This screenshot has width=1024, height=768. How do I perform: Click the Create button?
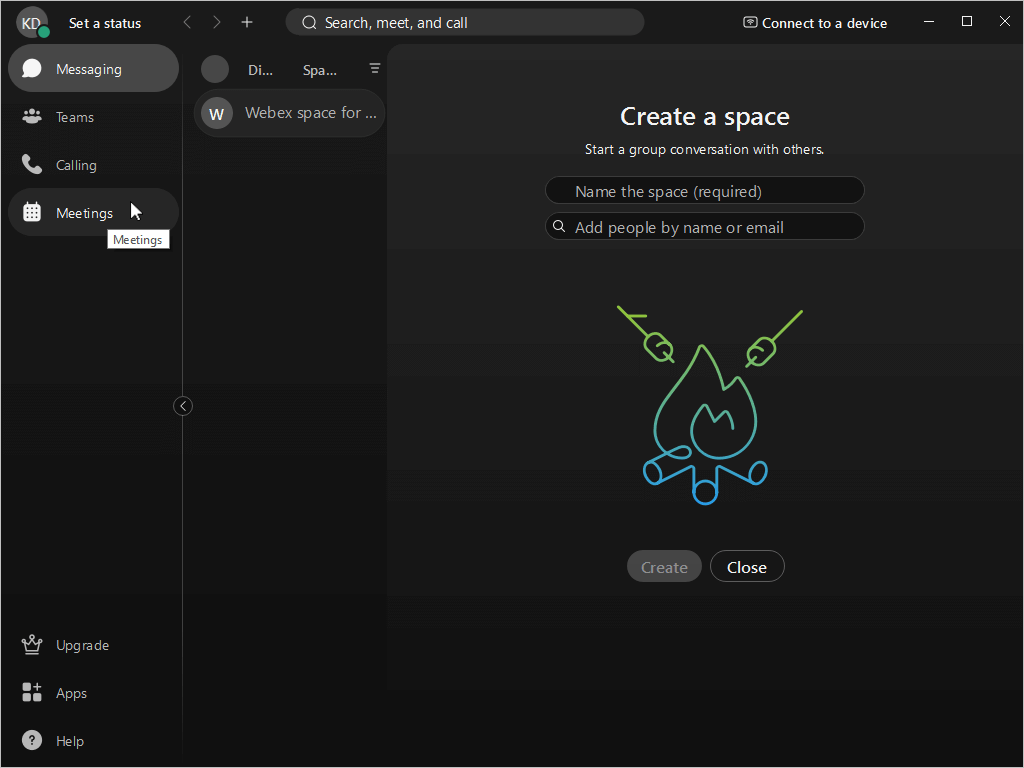(x=664, y=567)
